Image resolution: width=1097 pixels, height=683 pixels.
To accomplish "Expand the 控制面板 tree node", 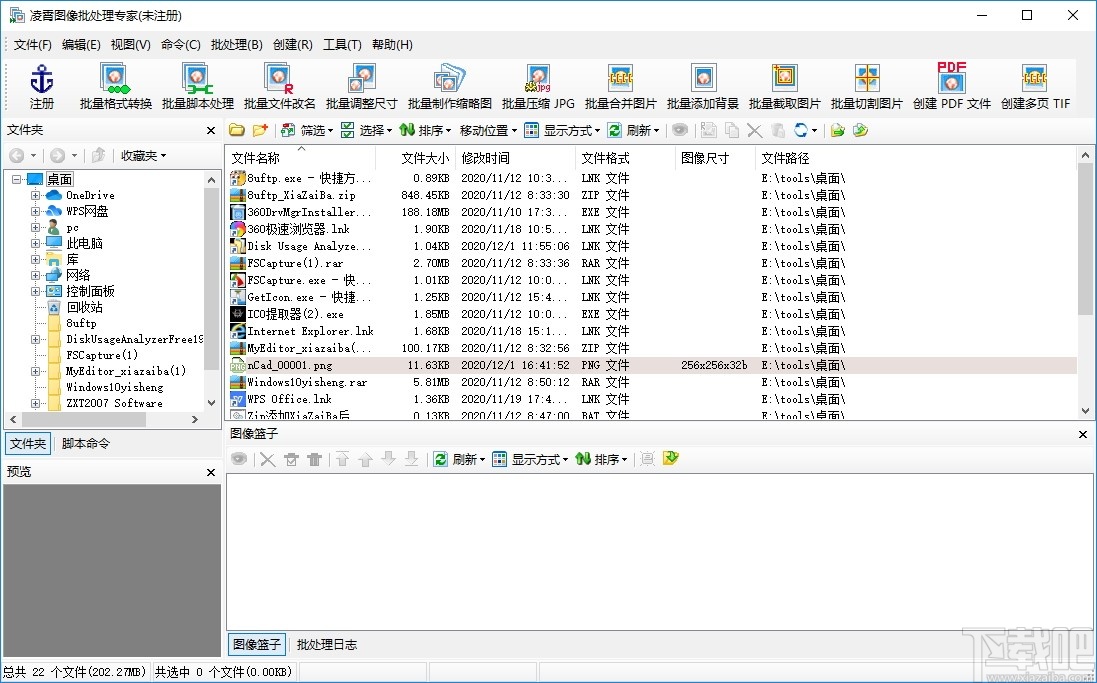I will (x=35, y=291).
